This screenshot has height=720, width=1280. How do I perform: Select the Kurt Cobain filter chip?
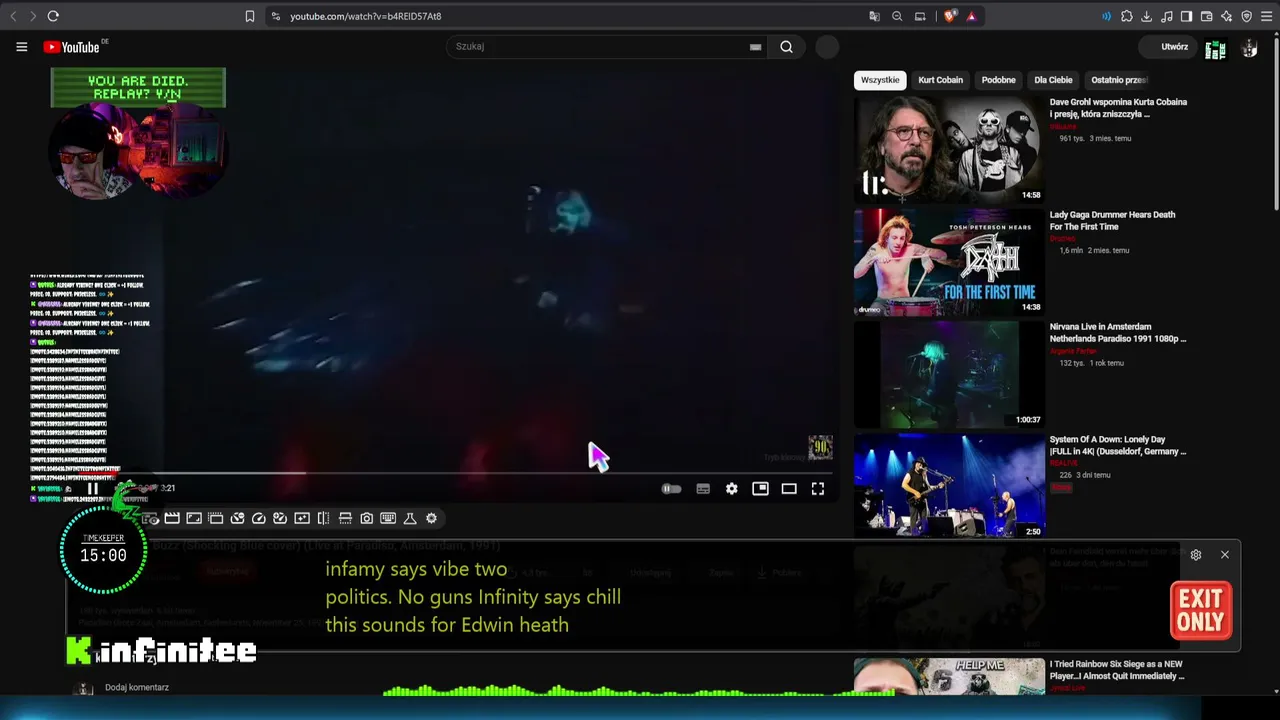click(x=941, y=80)
